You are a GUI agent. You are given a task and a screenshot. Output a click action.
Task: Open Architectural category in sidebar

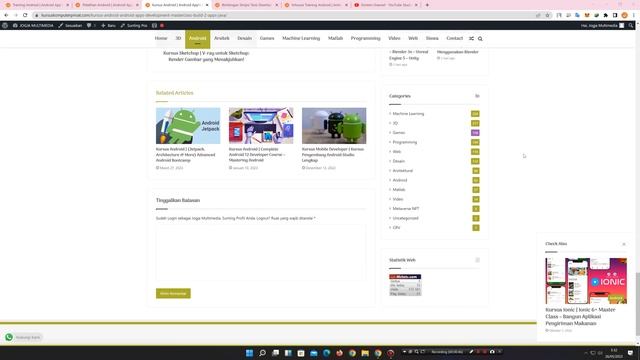(402, 171)
